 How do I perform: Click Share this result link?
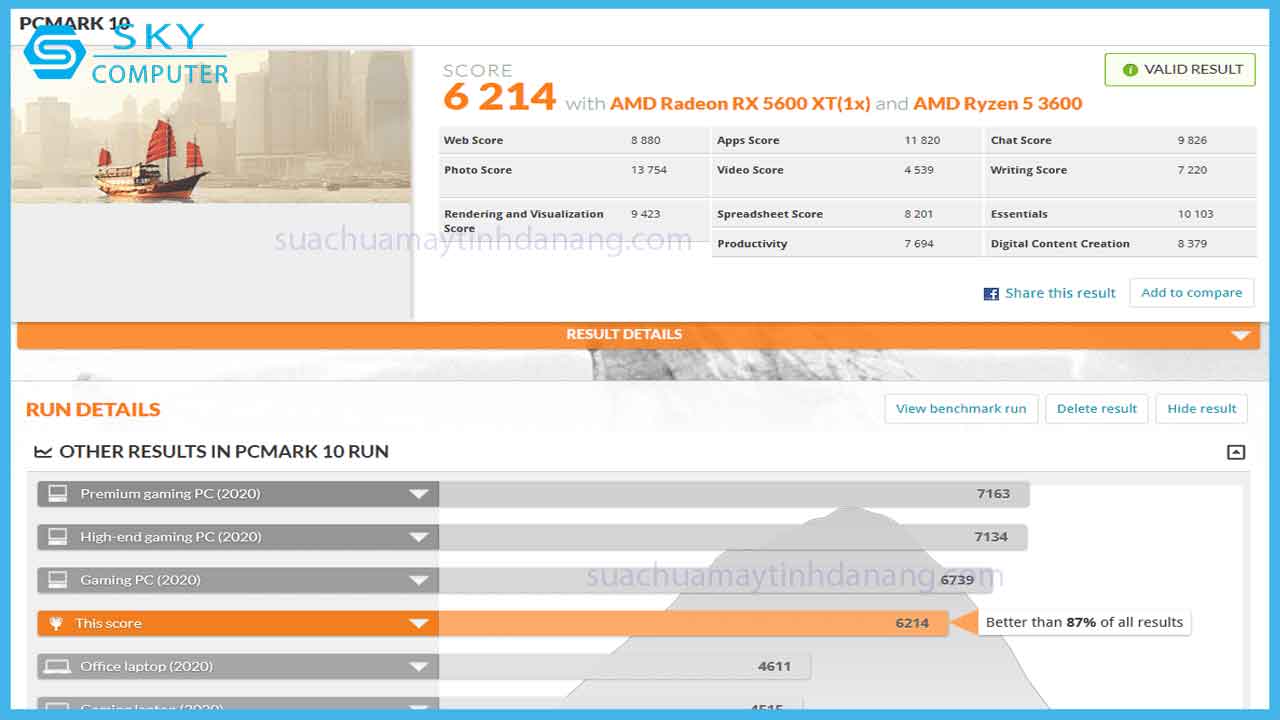pyautogui.click(x=1060, y=293)
